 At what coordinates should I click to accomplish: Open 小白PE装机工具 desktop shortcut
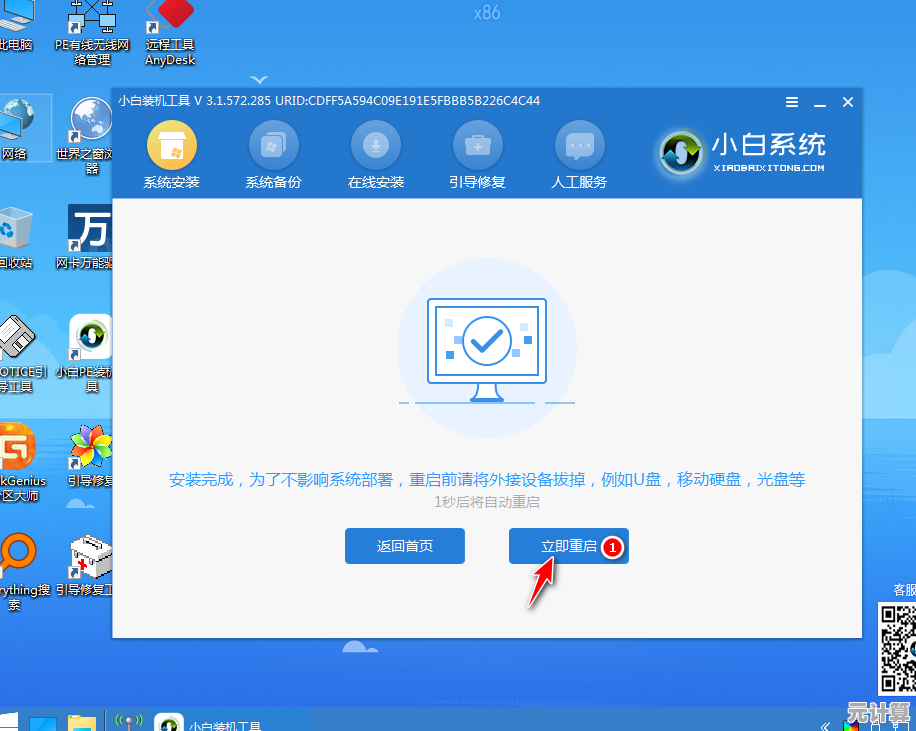click(x=91, y=342)
